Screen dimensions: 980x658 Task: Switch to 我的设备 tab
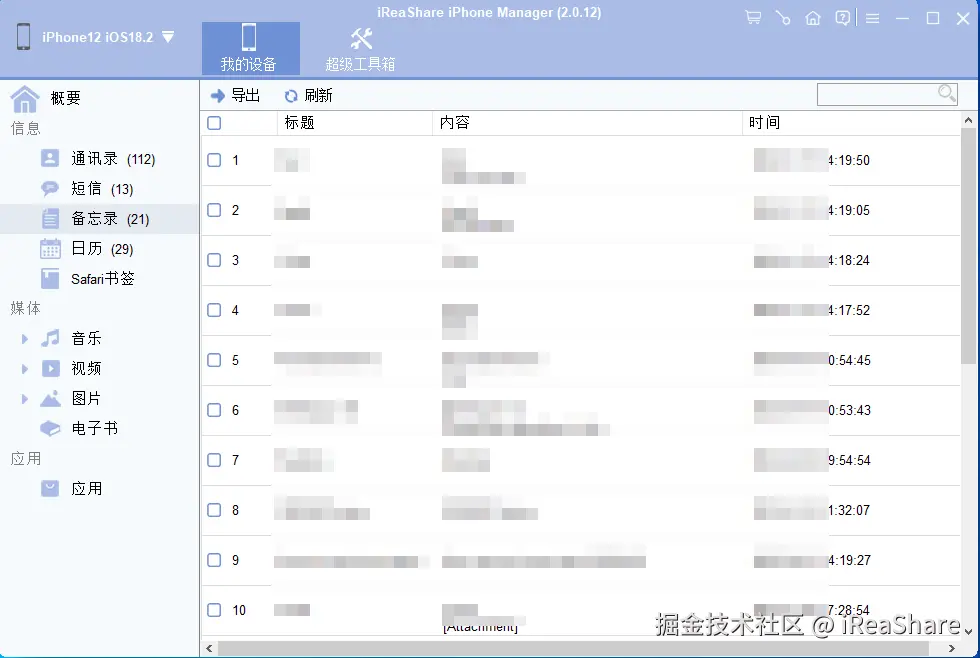(250, 48)
